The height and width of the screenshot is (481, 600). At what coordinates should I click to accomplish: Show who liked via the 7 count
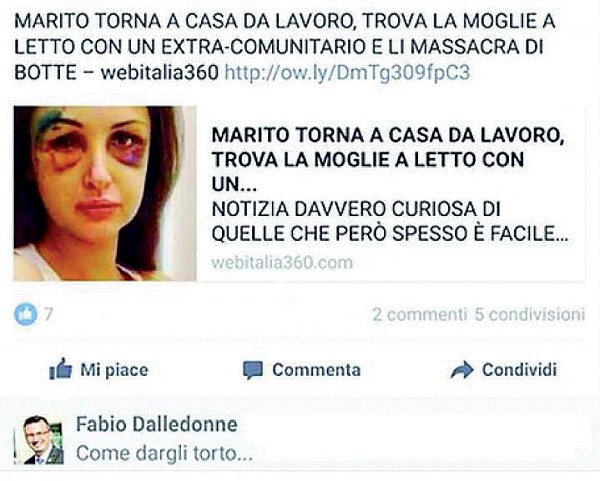[x=48, y=314]
